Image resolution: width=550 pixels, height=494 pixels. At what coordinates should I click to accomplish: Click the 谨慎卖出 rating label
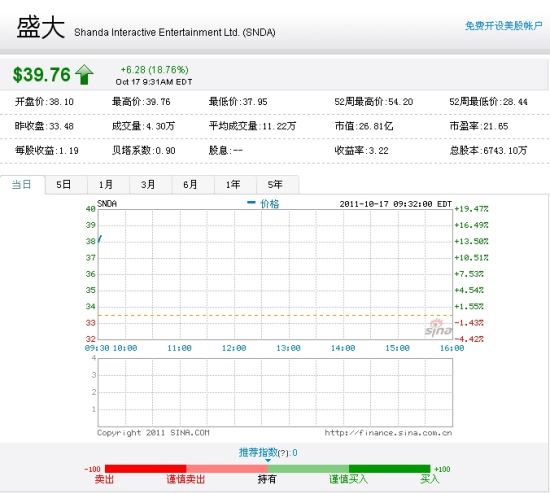click(186, 479)
